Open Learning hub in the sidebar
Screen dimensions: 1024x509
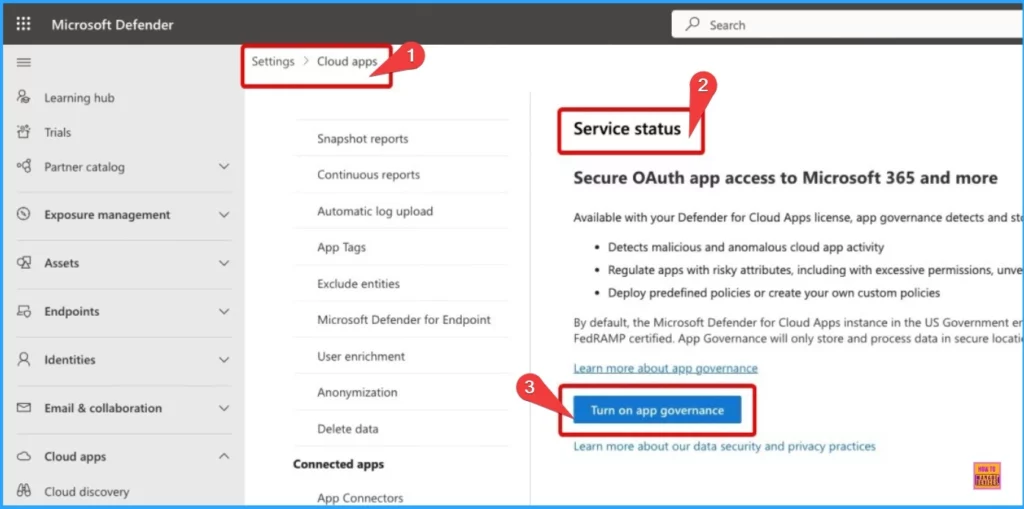(79, 98)
